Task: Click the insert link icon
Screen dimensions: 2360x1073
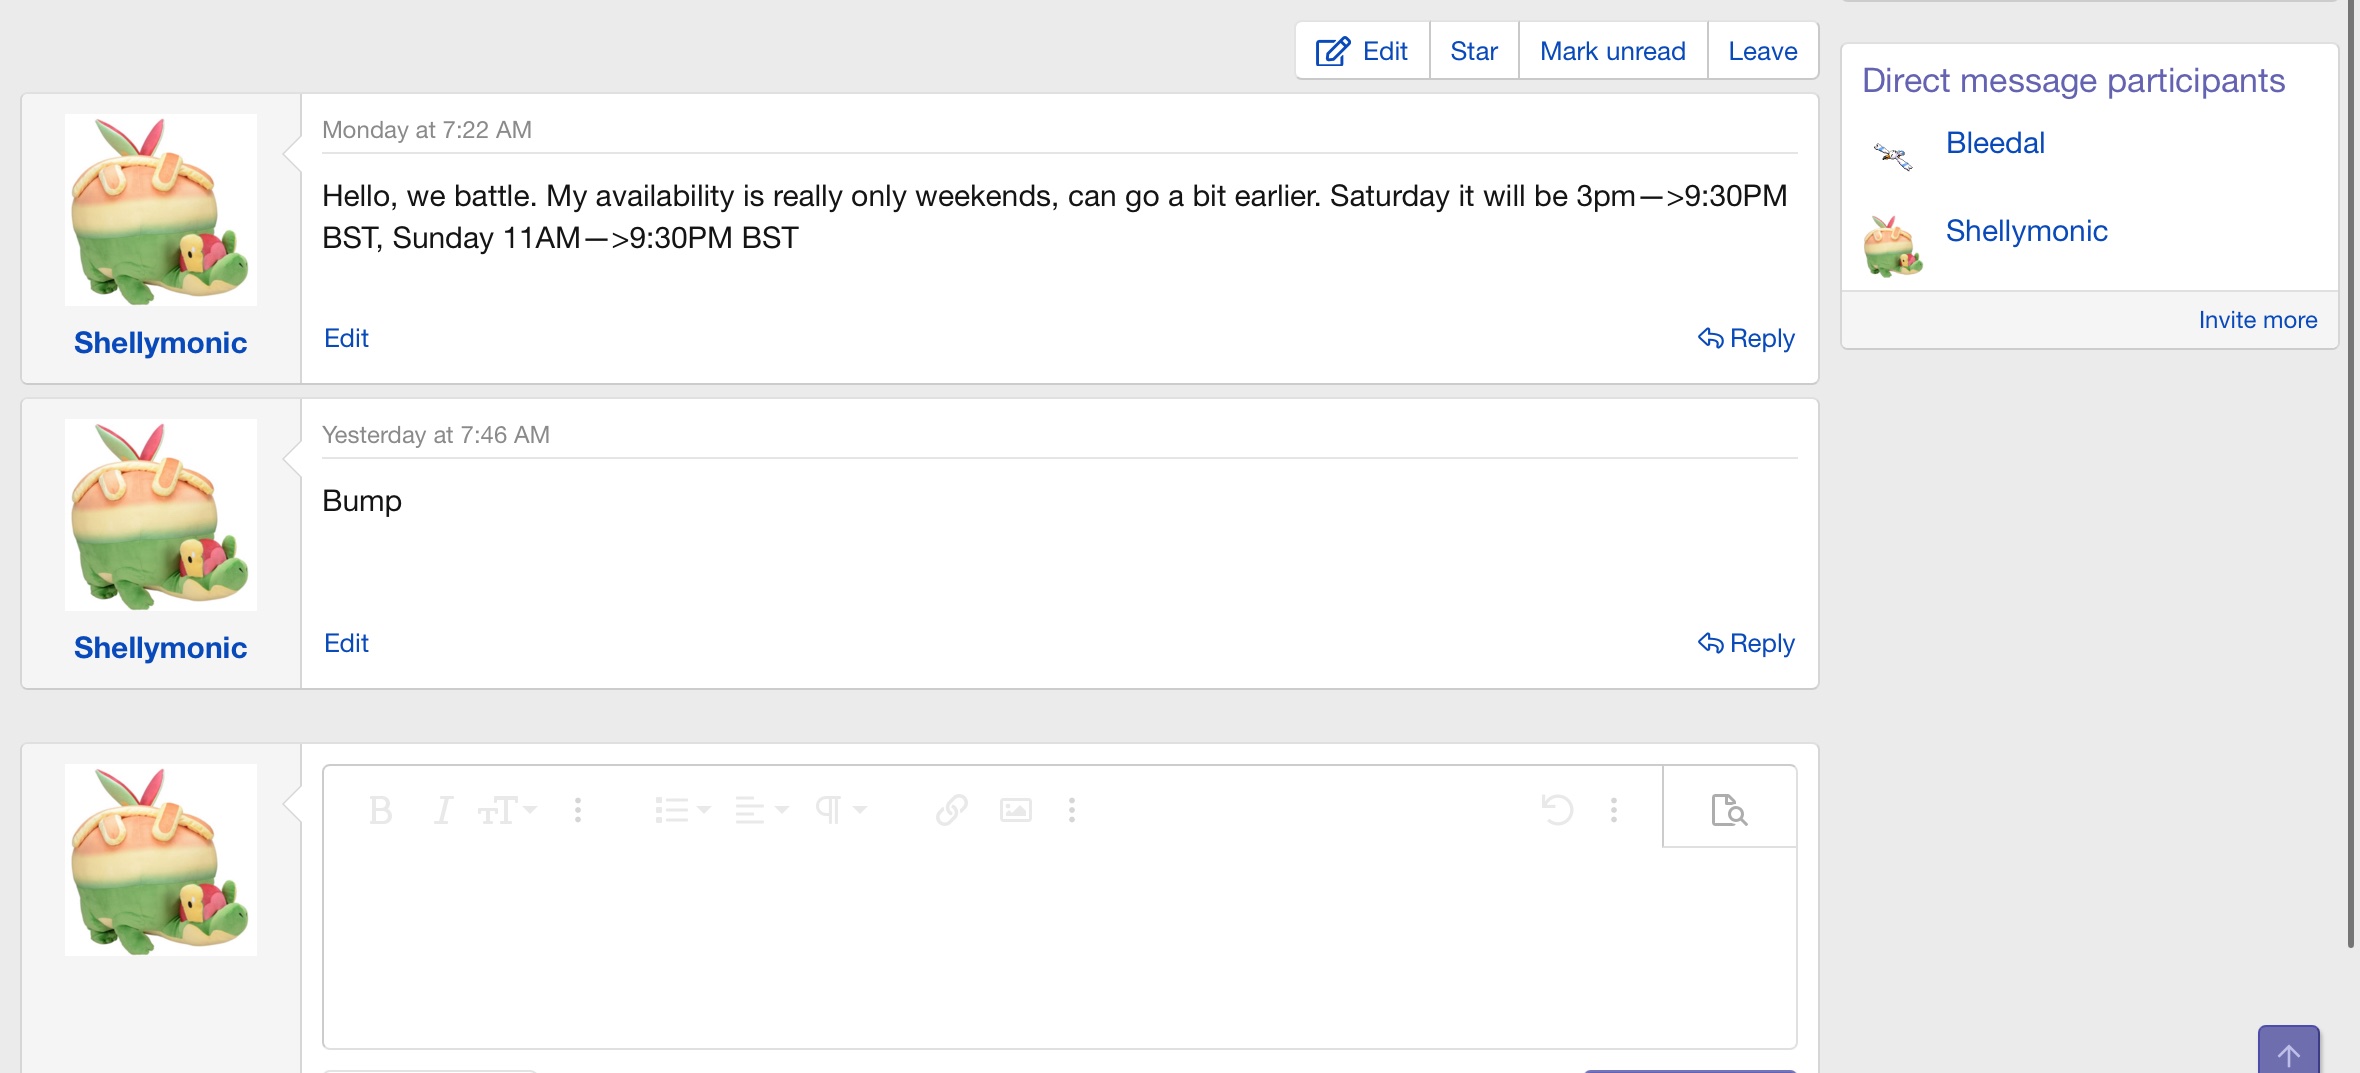Action: pyautogui.click(x=952, y=810)
